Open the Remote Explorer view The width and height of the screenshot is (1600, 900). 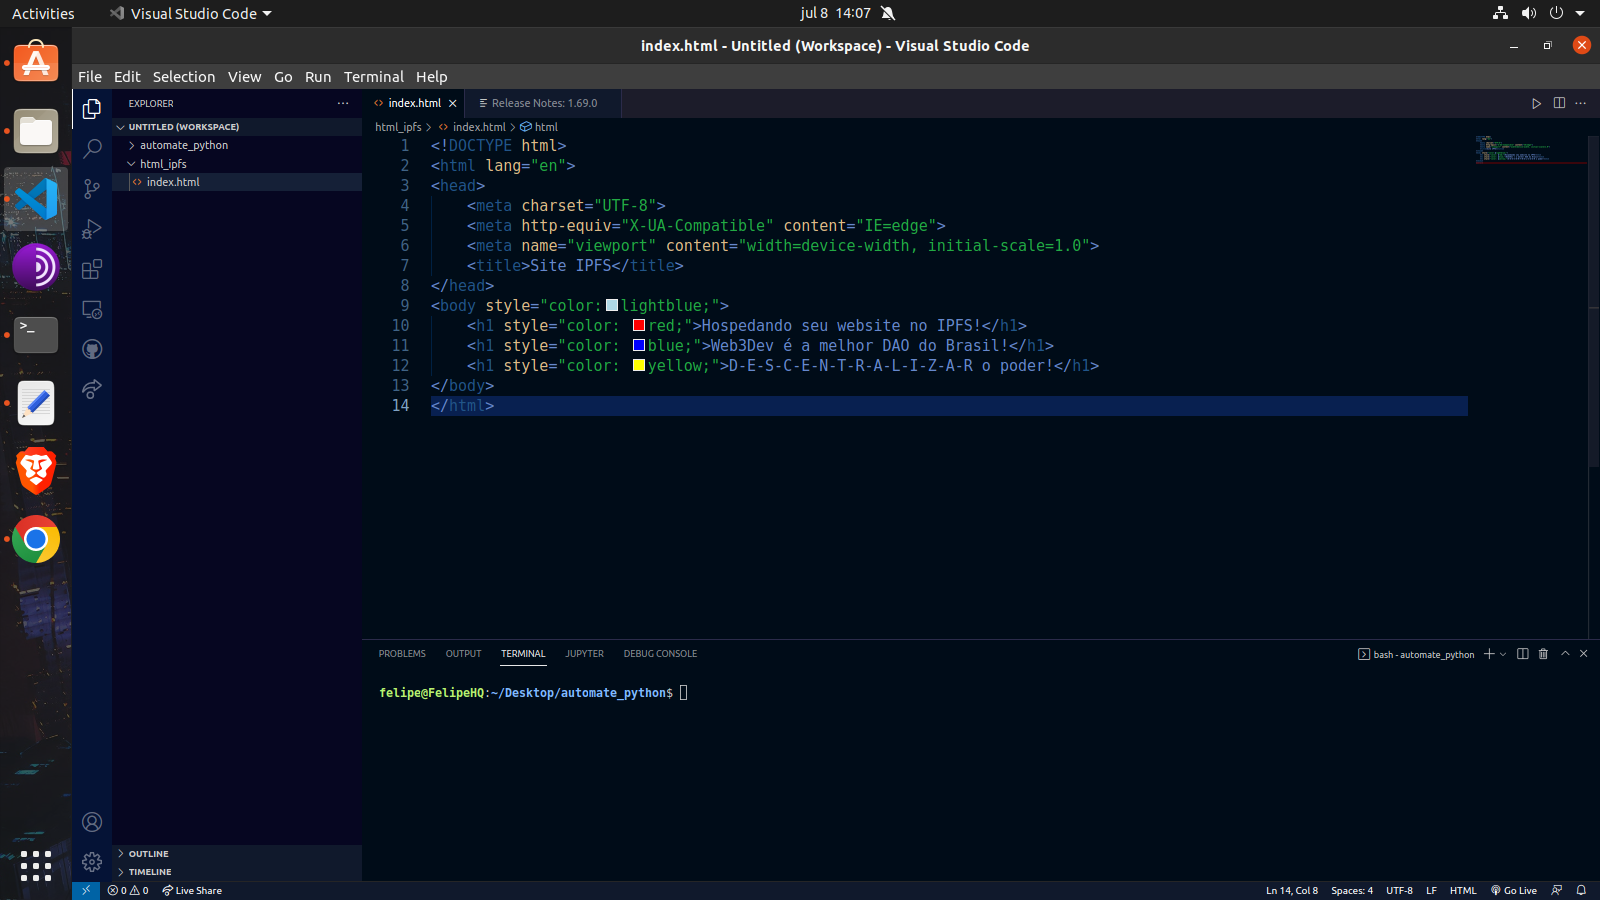coord(92,310)
